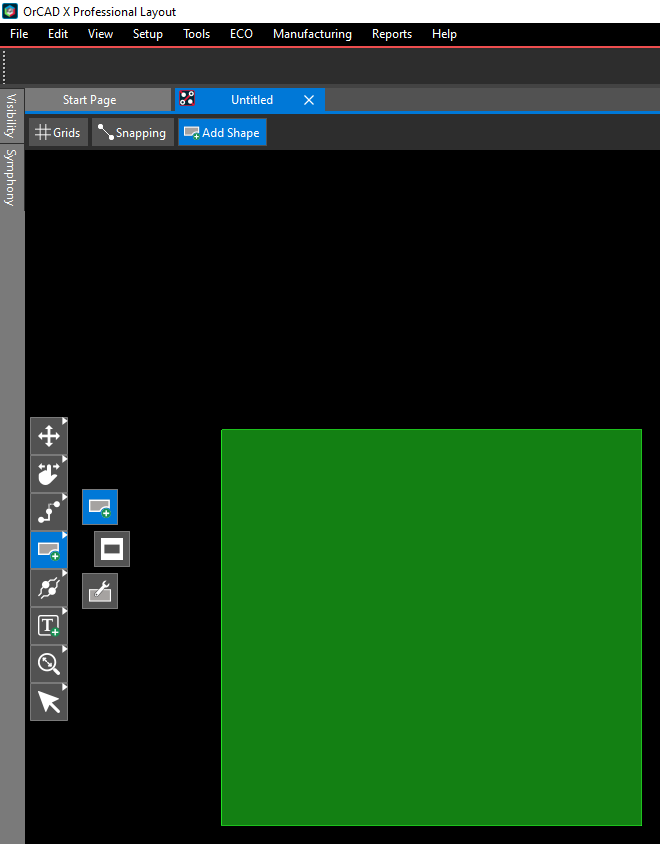
Task: Select the hand gesture tool icon
Action: [x=49, y=474]
